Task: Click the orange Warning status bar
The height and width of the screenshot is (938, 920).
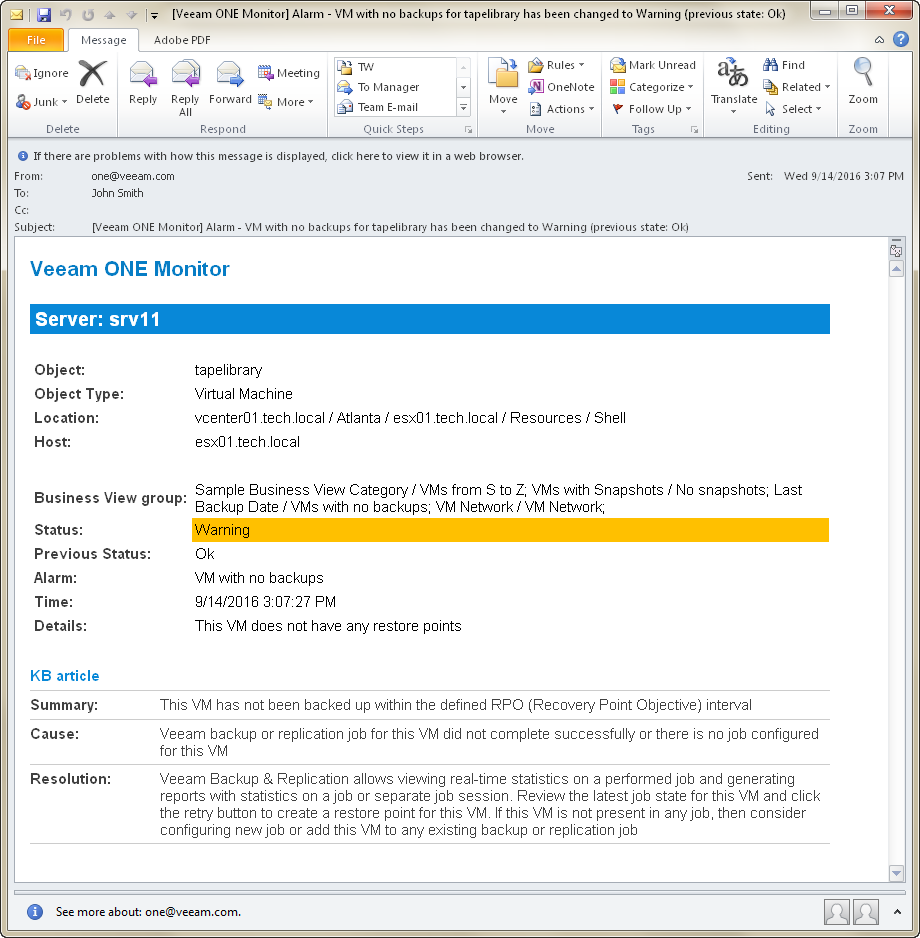Action: (510, 530)
